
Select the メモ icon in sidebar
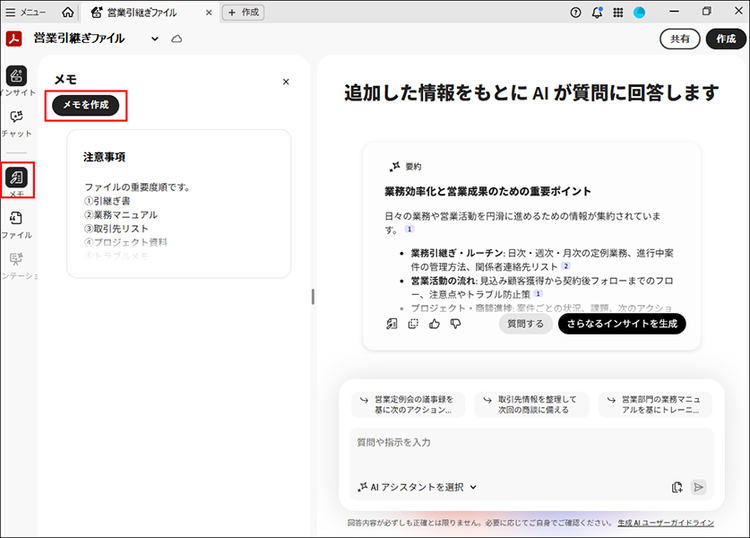(x=17, y=178)
